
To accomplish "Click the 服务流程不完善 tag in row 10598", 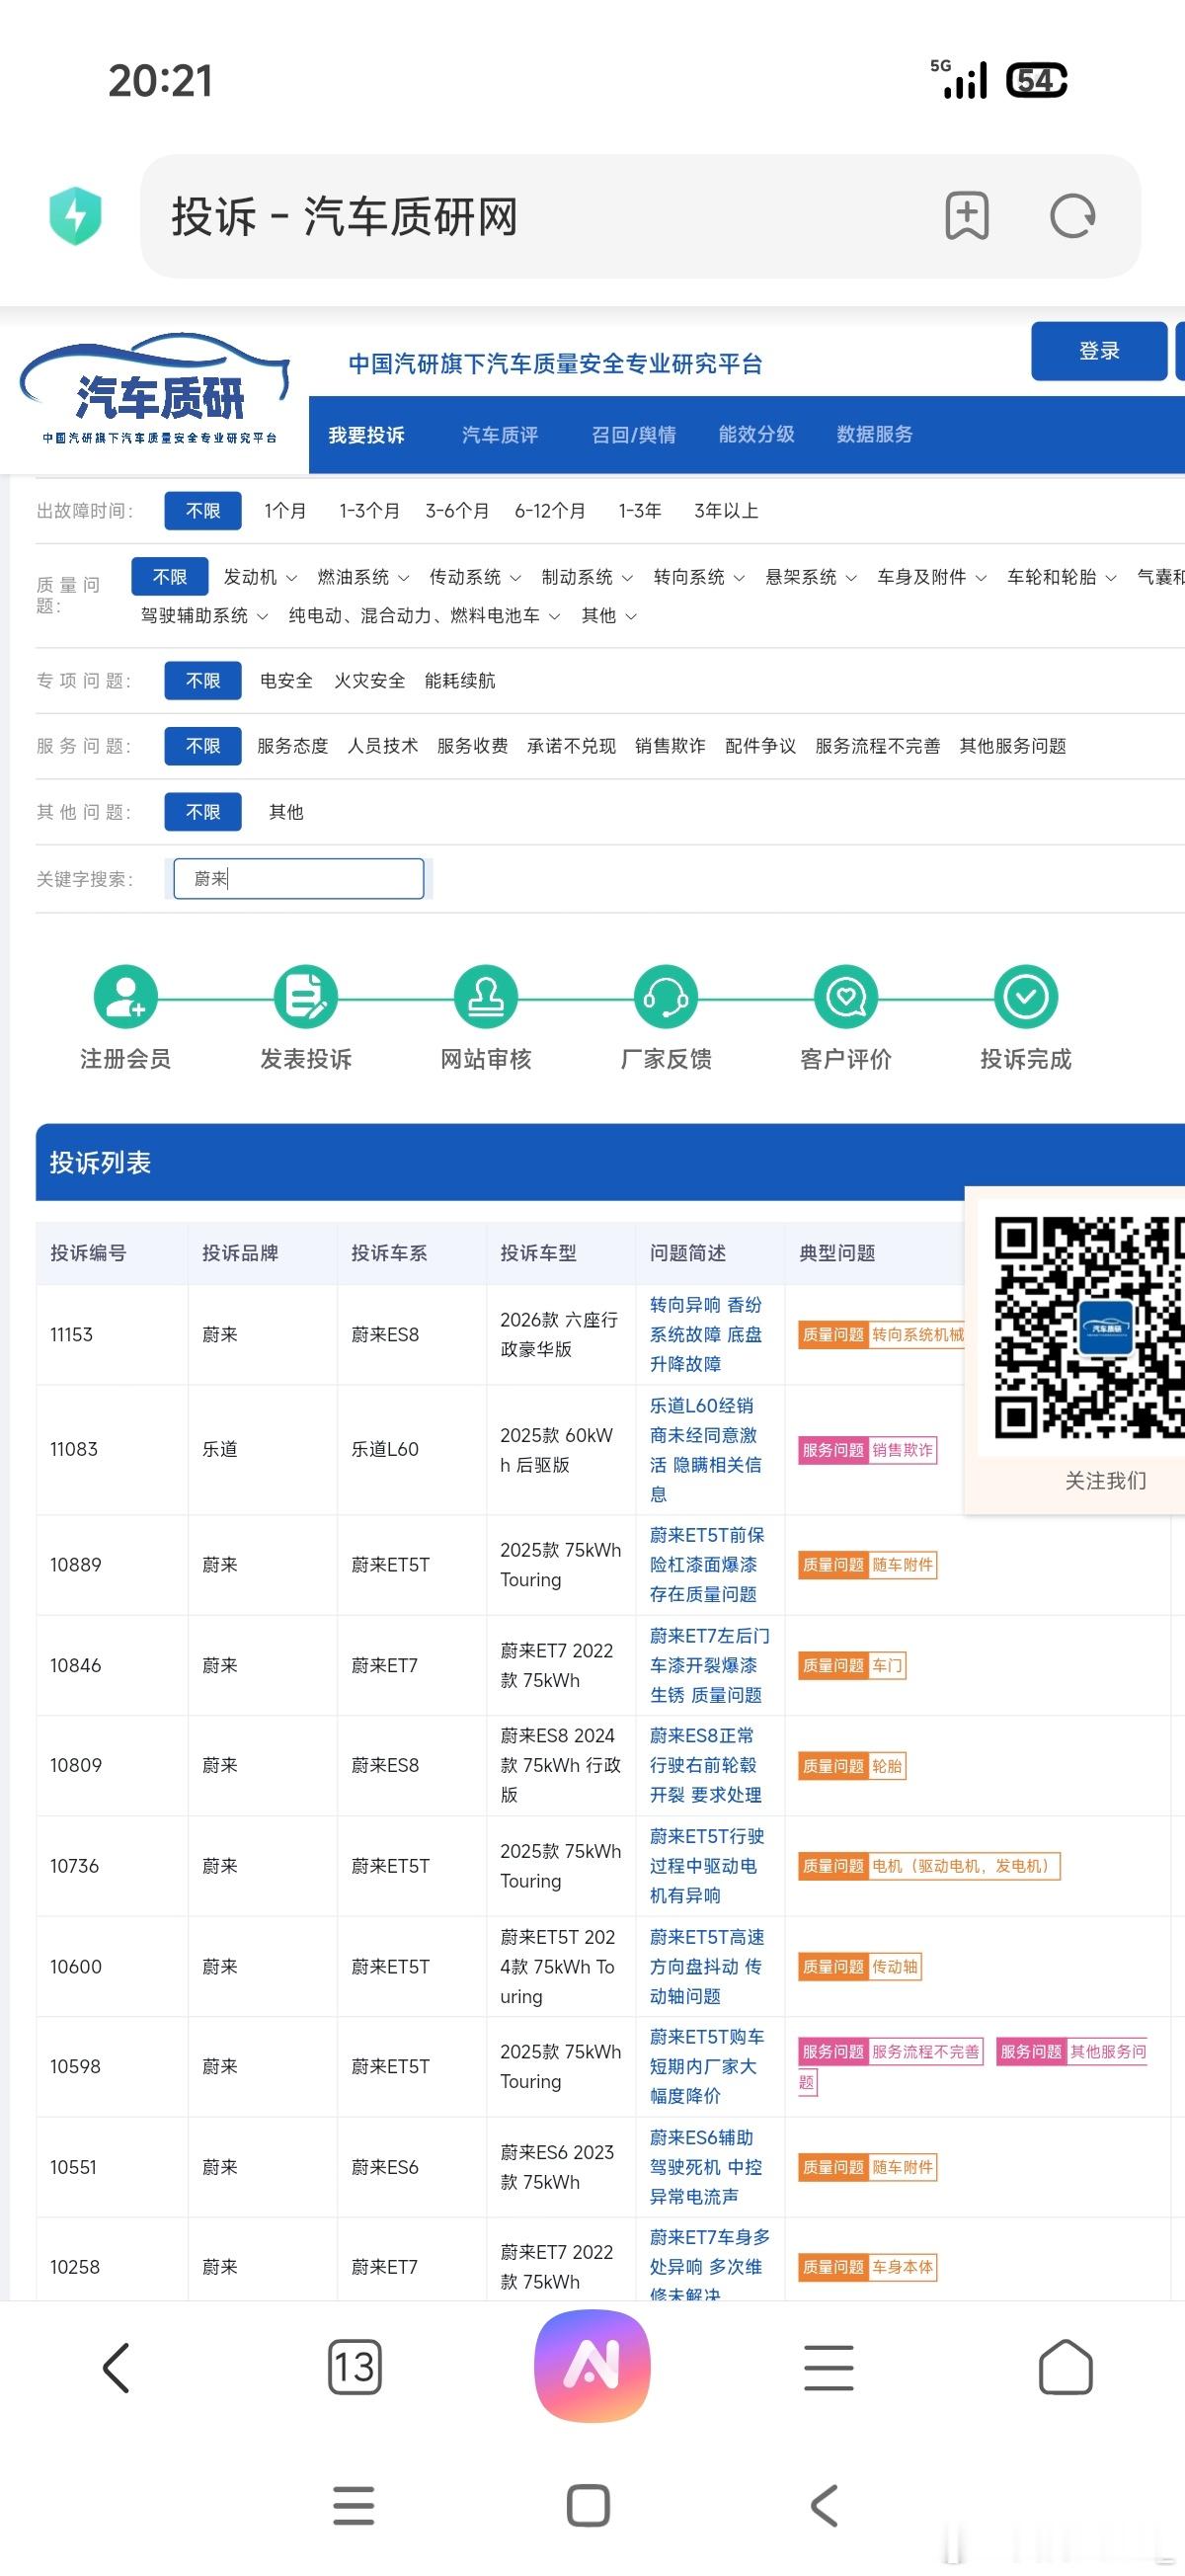I will tap(926, 2052).
